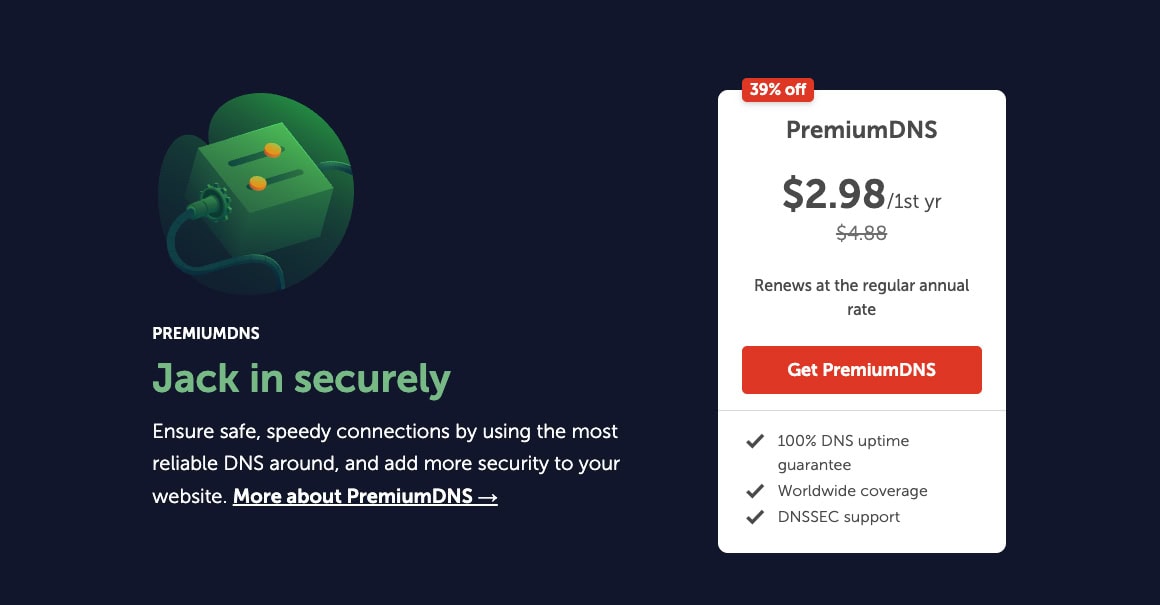The width and height of the screenshot is (1160, 605).
Task: Click the 100% DNS uptime guarantee text
Action: (x=843, y=452)
